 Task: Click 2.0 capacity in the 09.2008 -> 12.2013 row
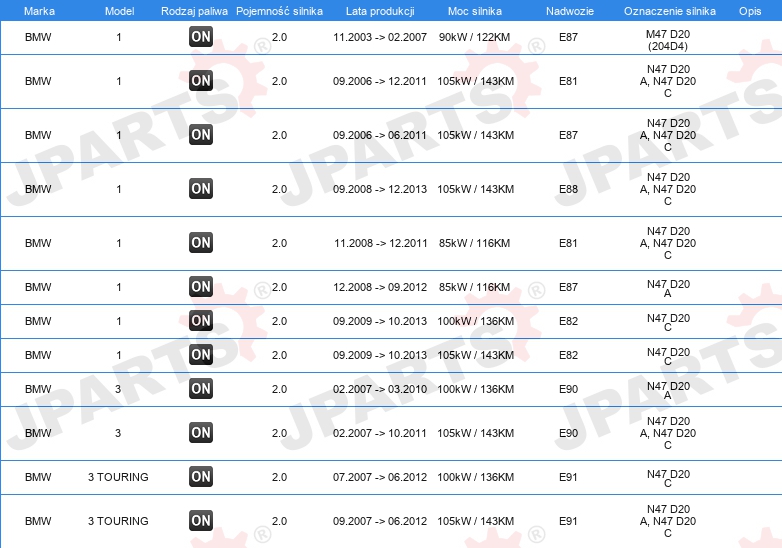[279, 189]
